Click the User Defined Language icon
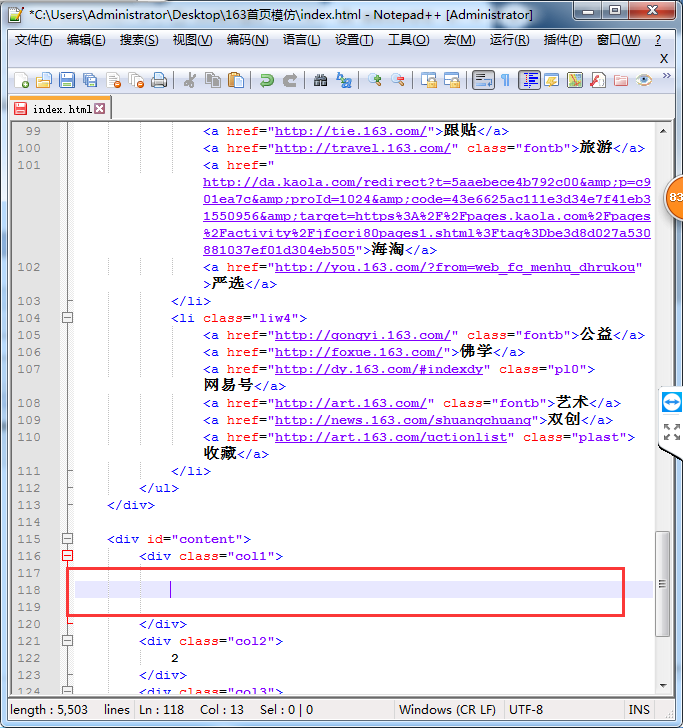The height and width of the screenshot is (728, 683). click(x=552, y=80)
